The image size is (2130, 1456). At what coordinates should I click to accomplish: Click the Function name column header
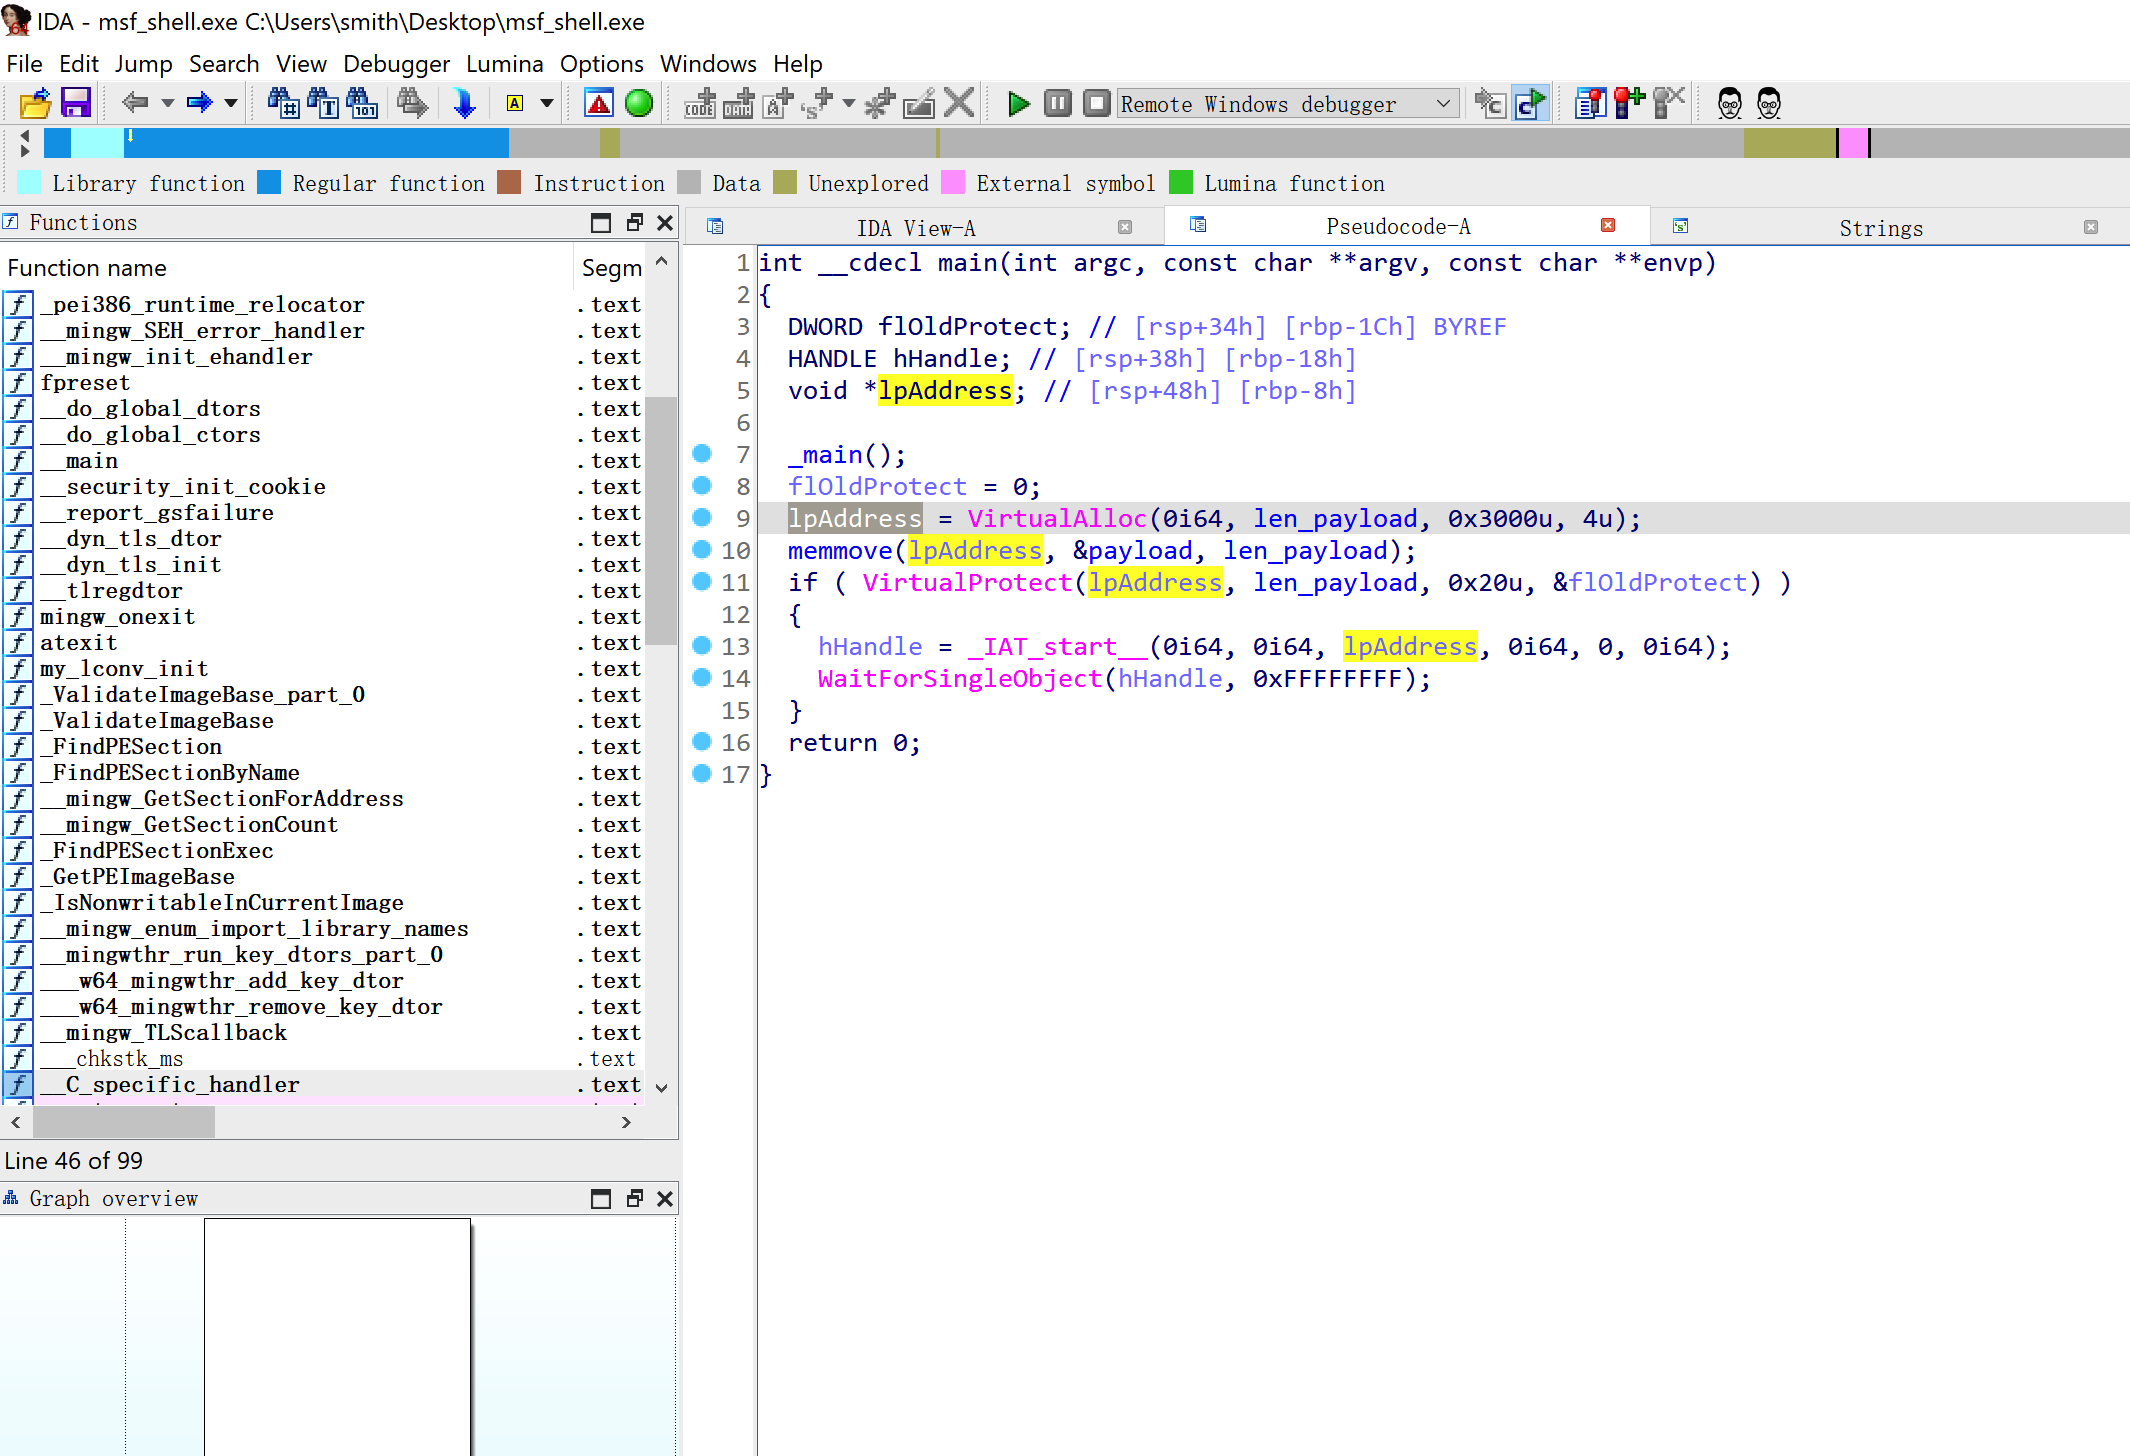286,268
